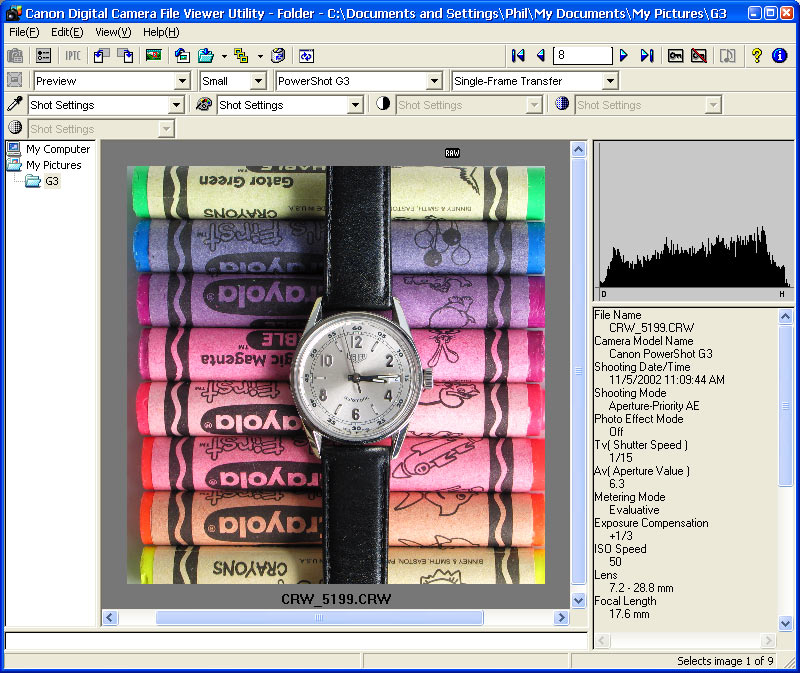
Task: Open dropdown arrow next to yellow transfer icon
Action: click(260, 56)
